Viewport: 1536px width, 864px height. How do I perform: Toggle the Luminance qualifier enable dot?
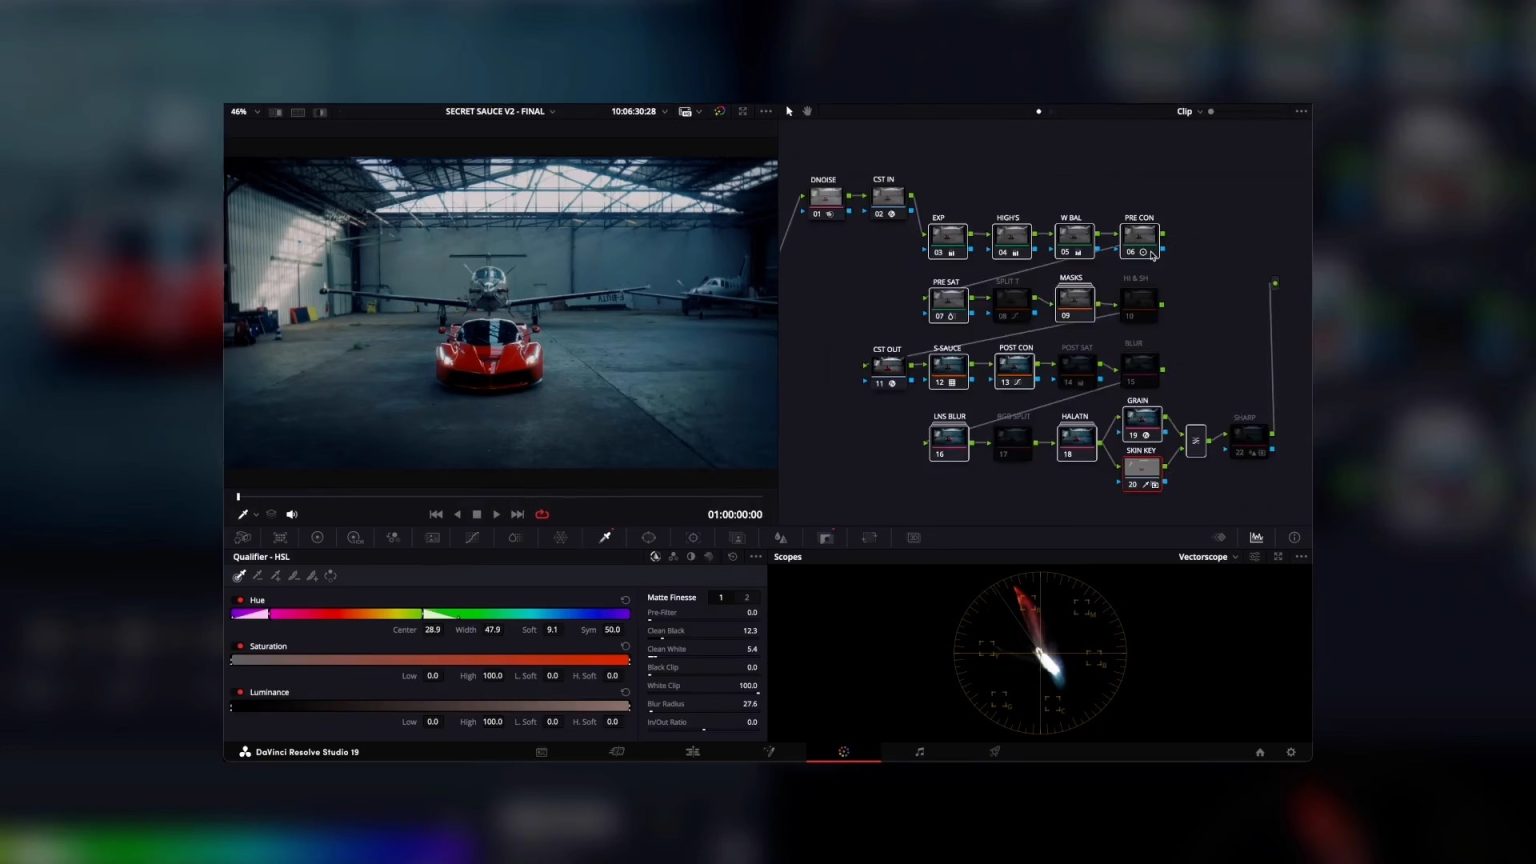tap(240, 692)
